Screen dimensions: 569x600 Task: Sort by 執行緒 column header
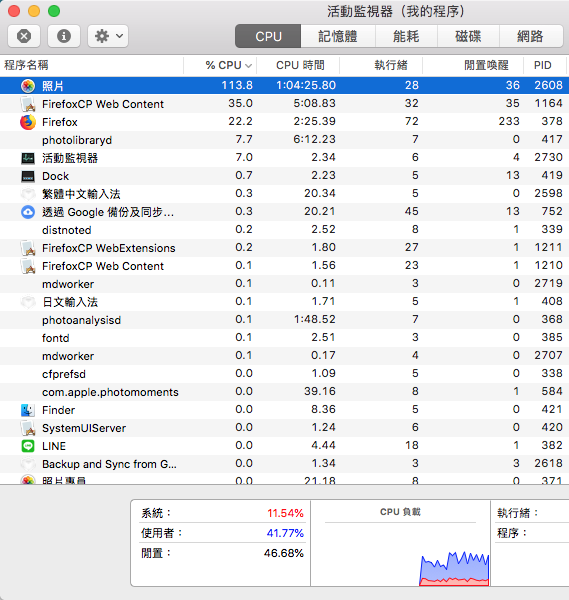point(381,65)
